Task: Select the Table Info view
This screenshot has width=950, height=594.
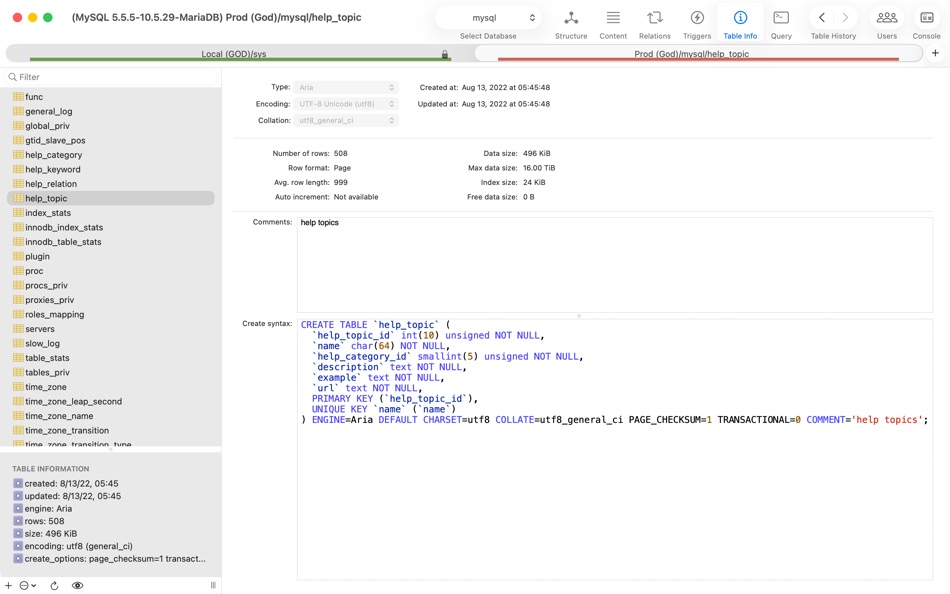Action: tap(740, 24)
